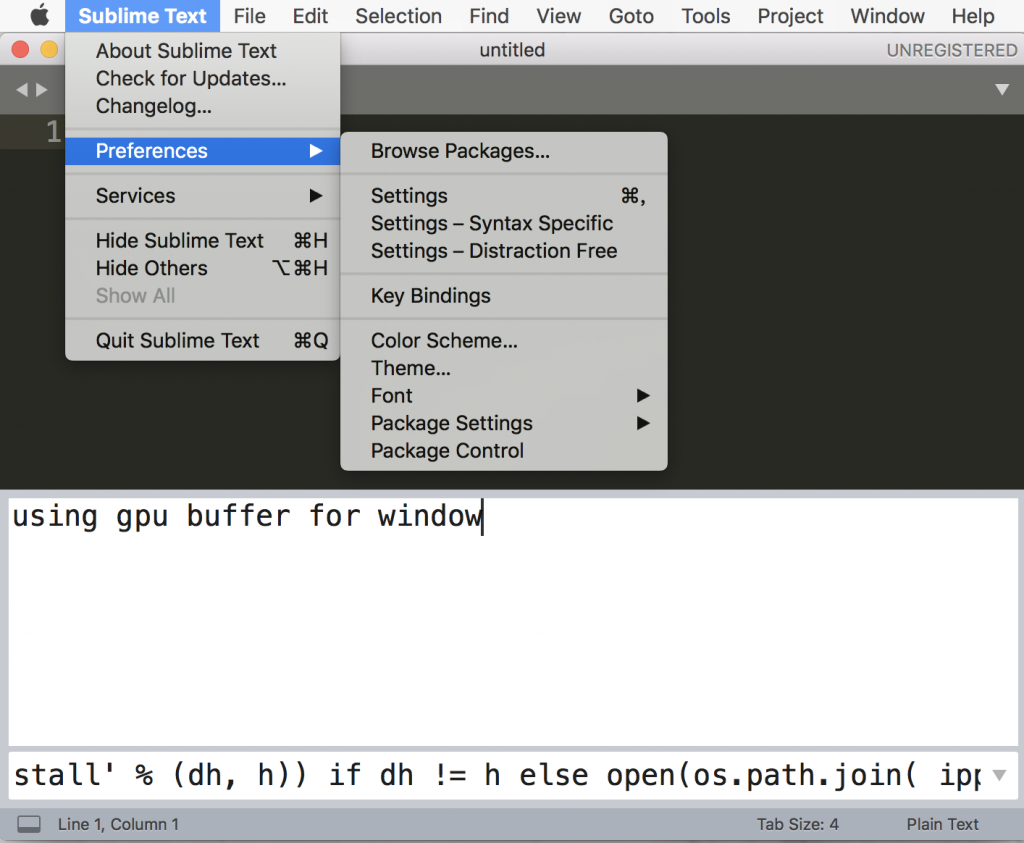Open the View menu
1024x843 pixels.
(558, 16)
